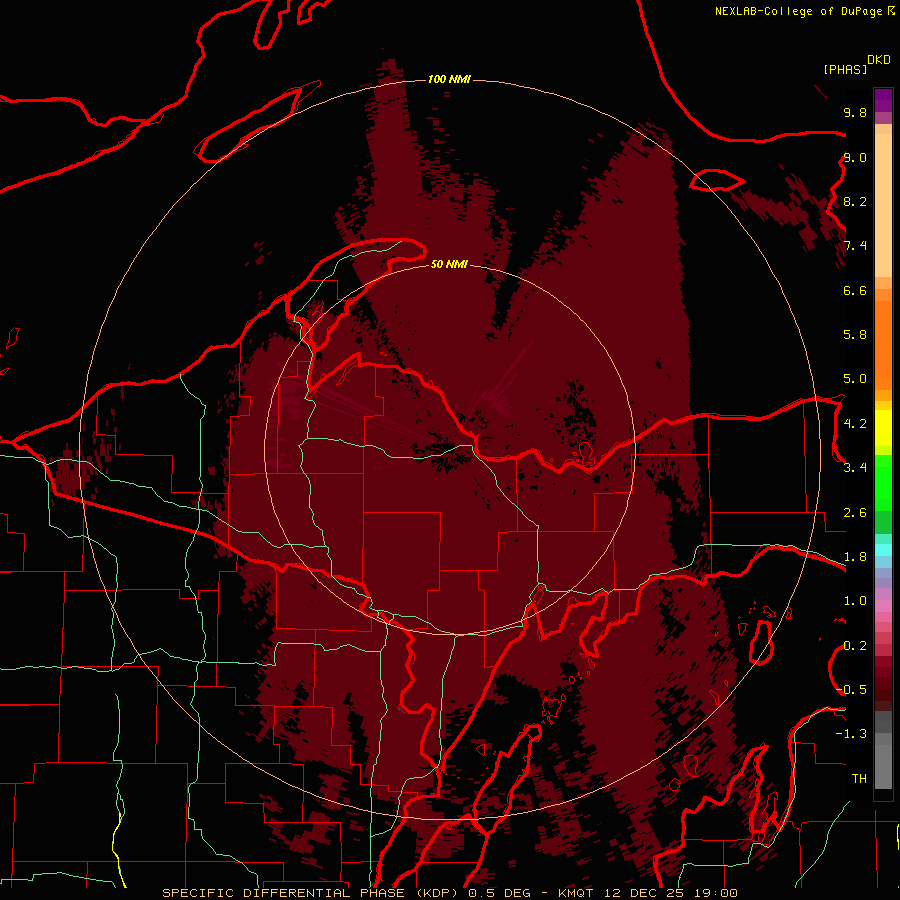Click the TH label on the color scale

click(859, 779)
